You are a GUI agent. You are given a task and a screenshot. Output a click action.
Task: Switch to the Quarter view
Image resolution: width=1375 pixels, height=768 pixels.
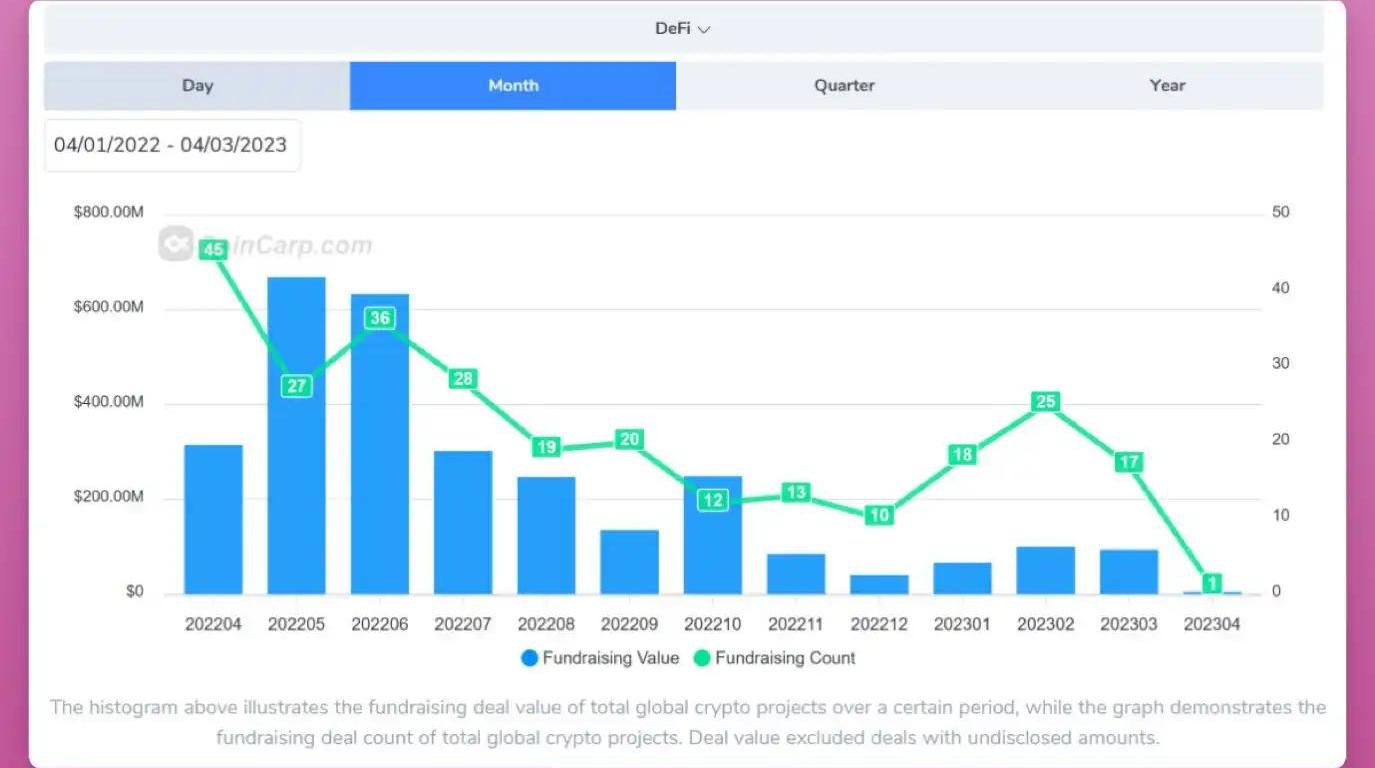coord(844,86)
